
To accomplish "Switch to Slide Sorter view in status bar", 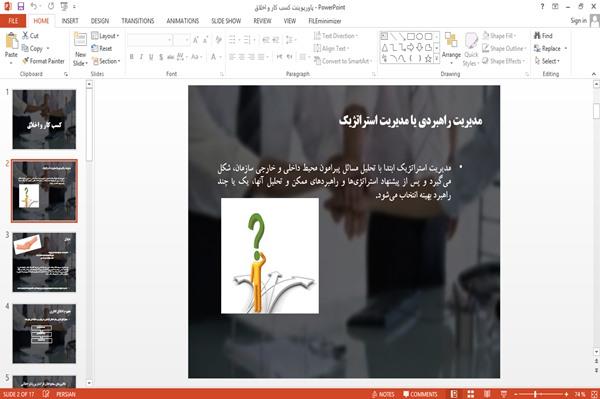I will (471, 394).
